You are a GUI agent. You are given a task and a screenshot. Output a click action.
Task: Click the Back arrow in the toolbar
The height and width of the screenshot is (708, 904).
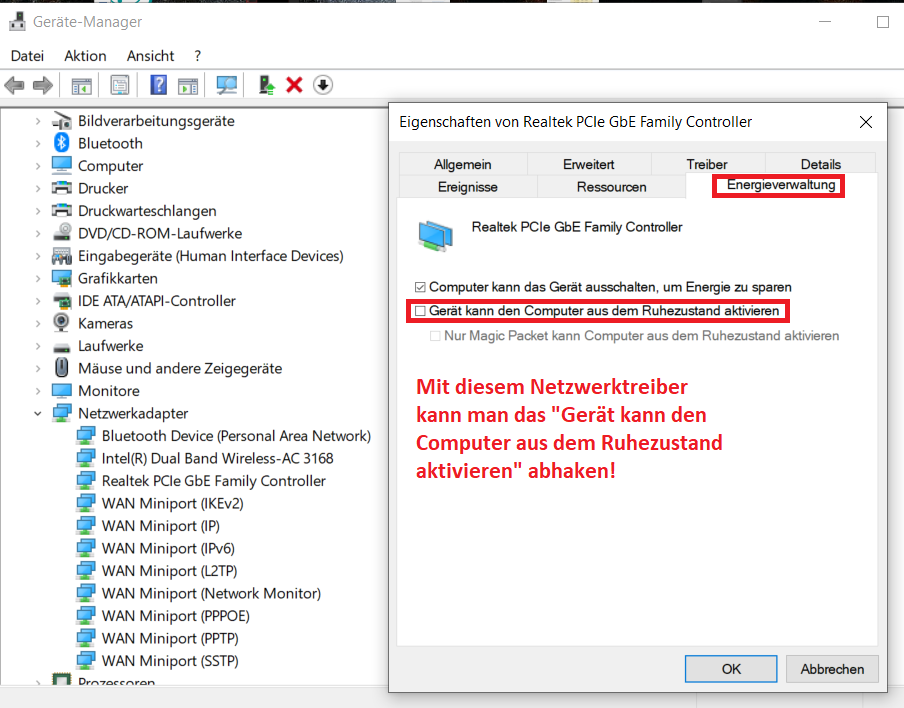(x=14, y=85)
